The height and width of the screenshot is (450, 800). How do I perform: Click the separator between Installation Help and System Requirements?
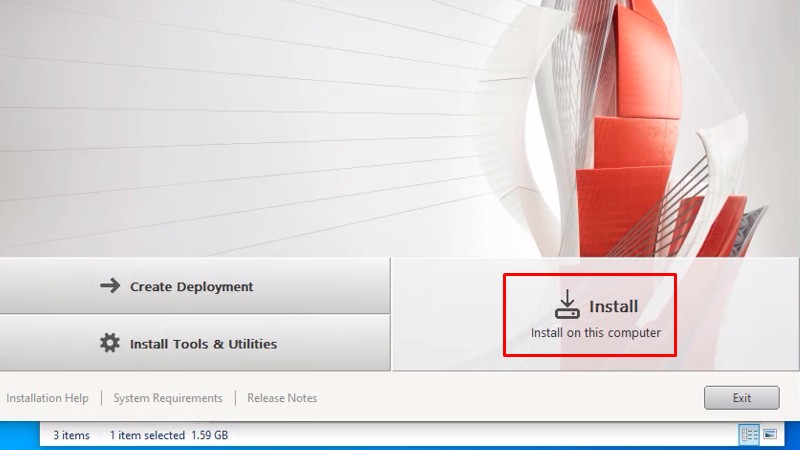point(101,398)
